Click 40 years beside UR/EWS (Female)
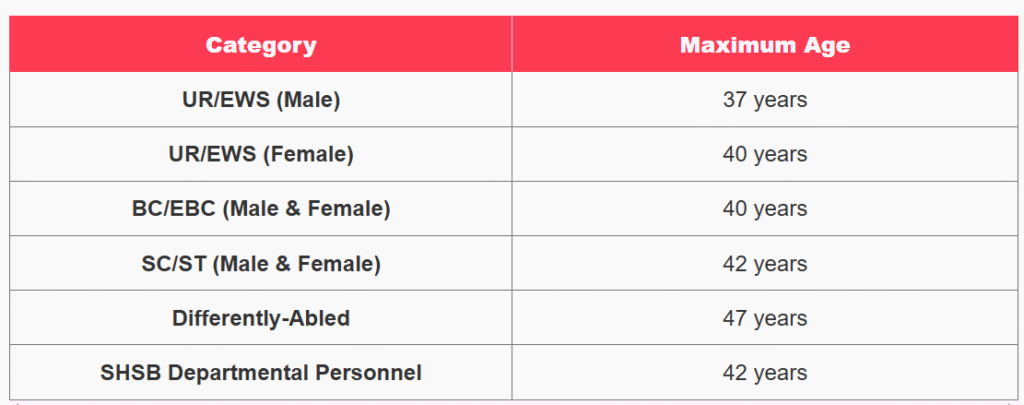The width and height of the screenshot is (1024, 405). 765,154
